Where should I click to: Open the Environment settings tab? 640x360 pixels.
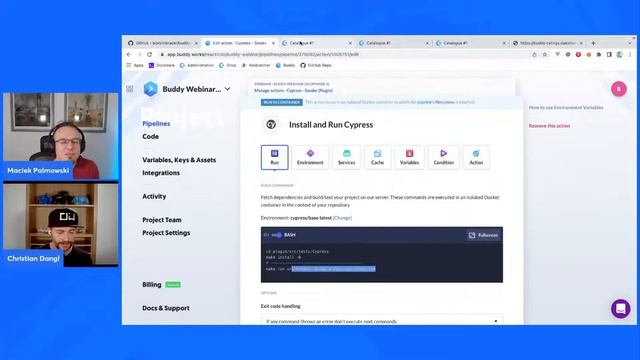(x=310, y=157)
